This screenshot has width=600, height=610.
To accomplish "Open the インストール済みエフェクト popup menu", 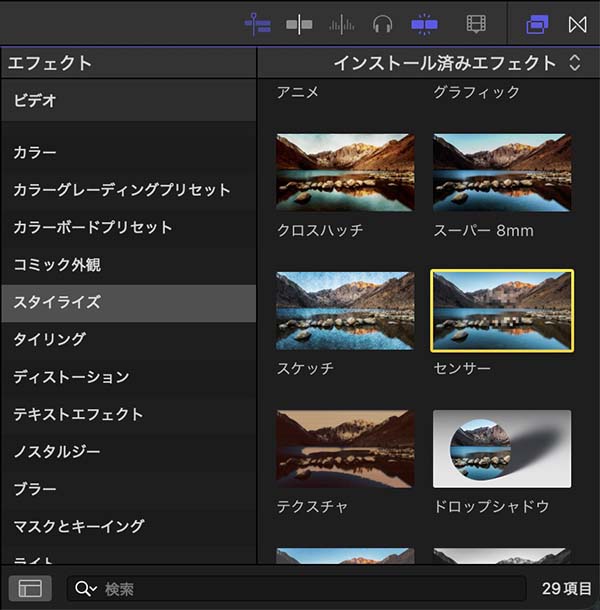I will [x=445, y=63].
